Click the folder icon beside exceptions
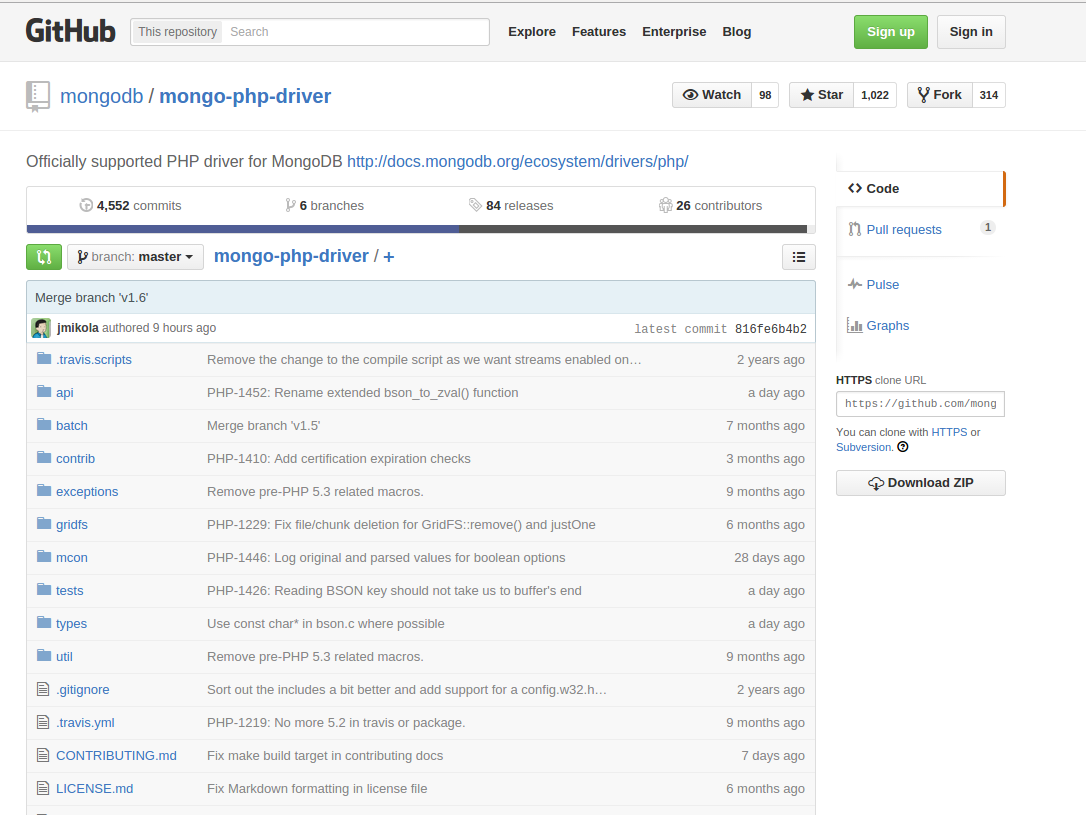 click(x=44, y=490)
